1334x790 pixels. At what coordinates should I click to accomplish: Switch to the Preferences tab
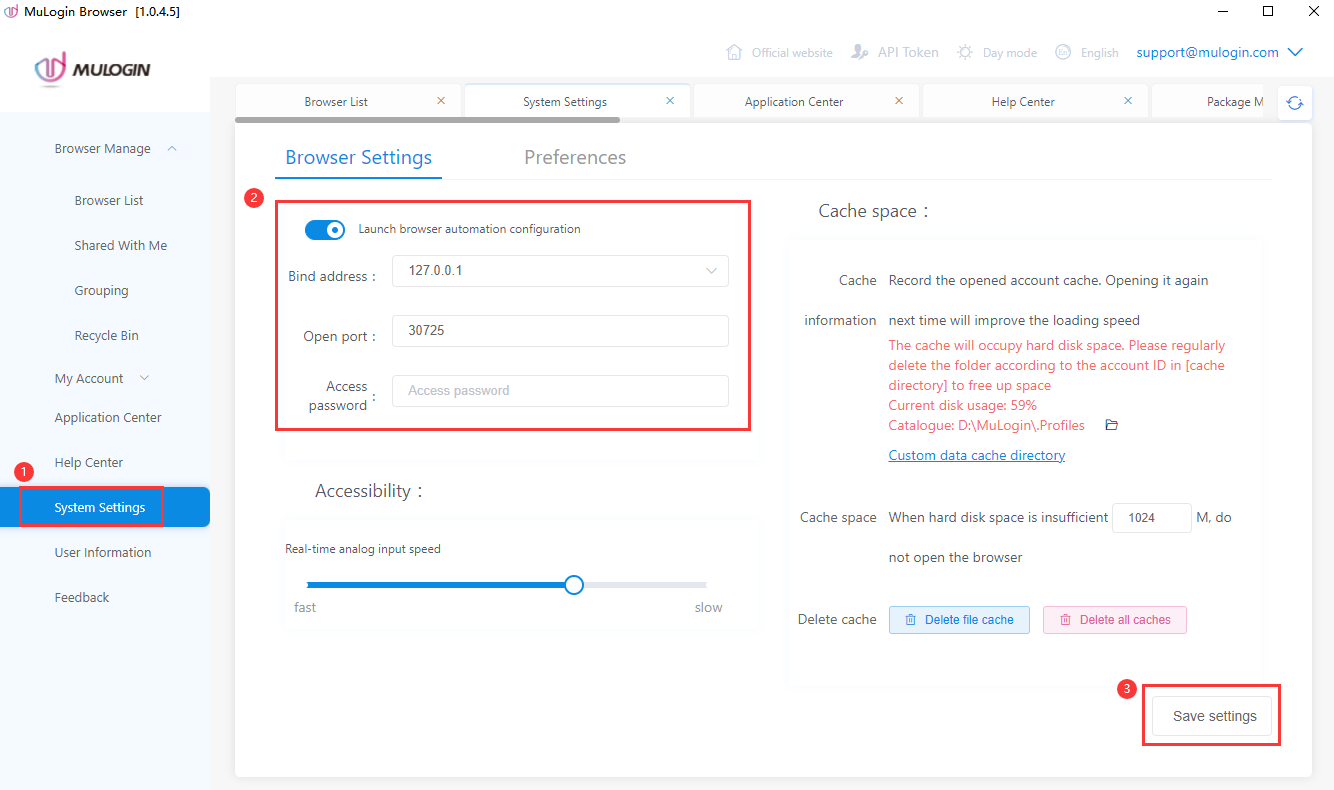pos(575,157)
